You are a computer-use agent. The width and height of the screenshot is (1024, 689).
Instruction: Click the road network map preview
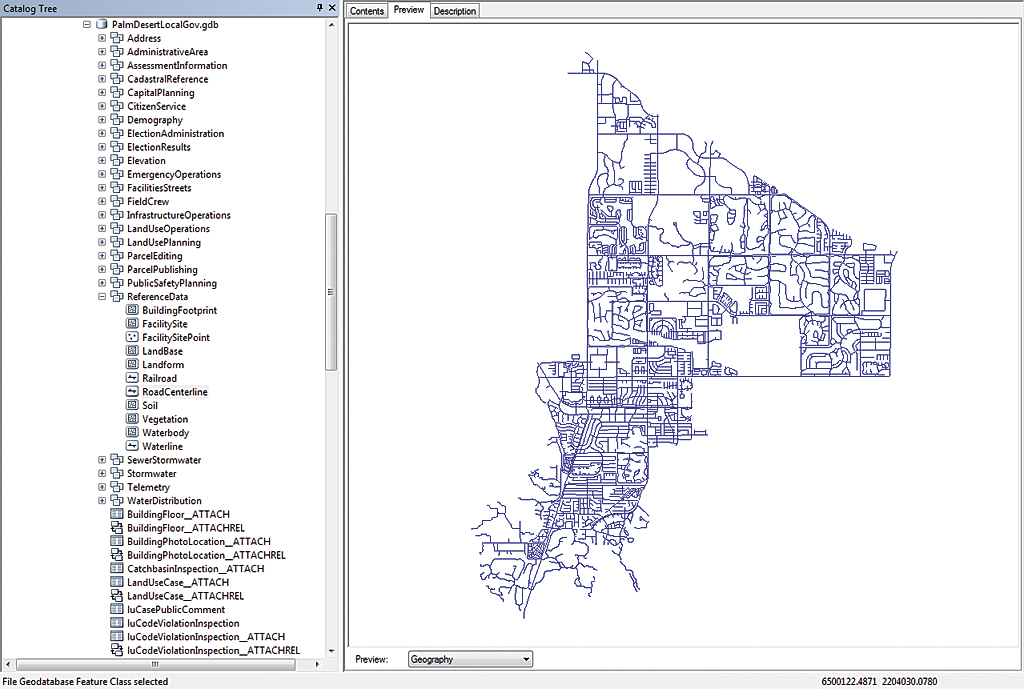(684, 335)
